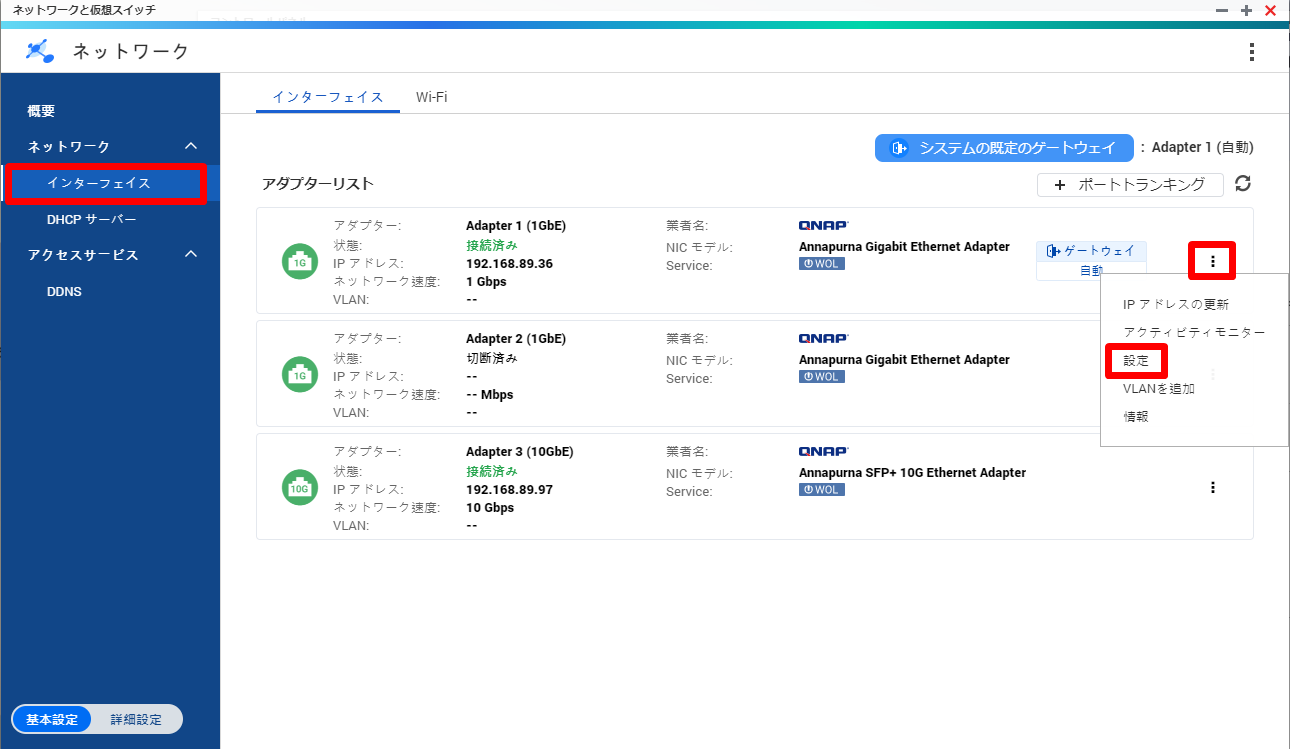Minimize the ネットワークと仮想スイッチ window

coord(1222,10)
